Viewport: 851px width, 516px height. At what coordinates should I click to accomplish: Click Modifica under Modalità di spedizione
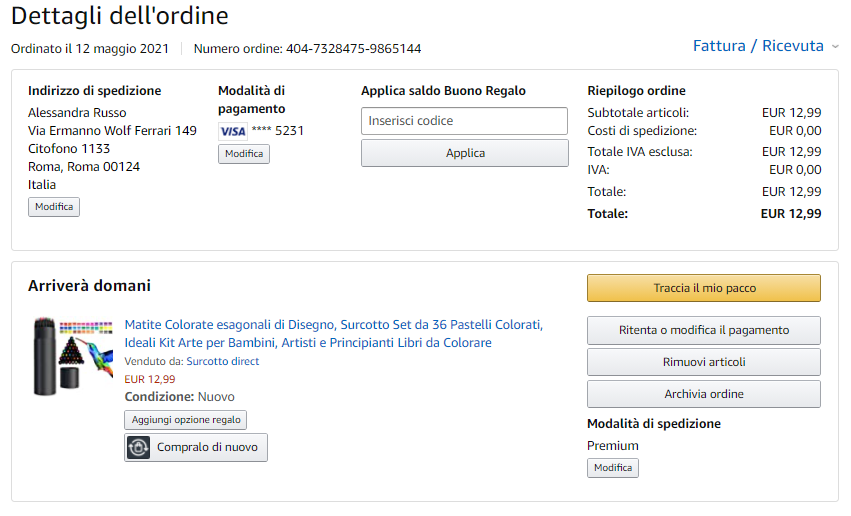[613, 468]
